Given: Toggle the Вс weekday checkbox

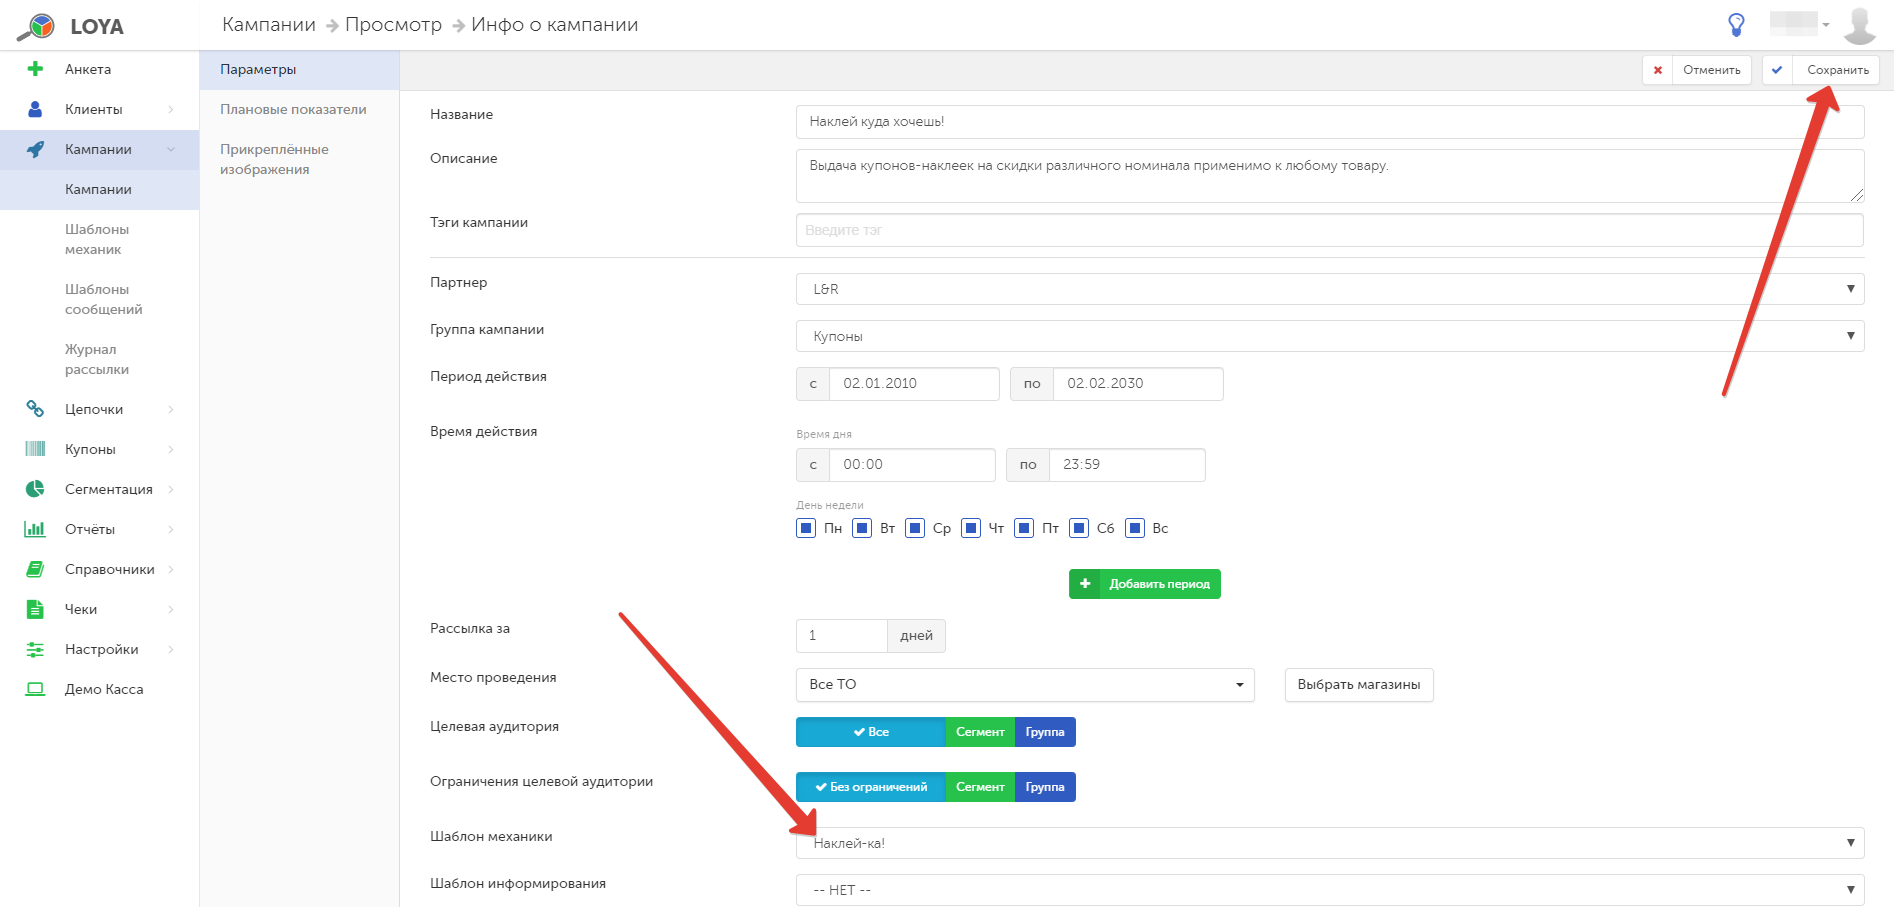Looking at the screenshot, I should [1135, 528].
